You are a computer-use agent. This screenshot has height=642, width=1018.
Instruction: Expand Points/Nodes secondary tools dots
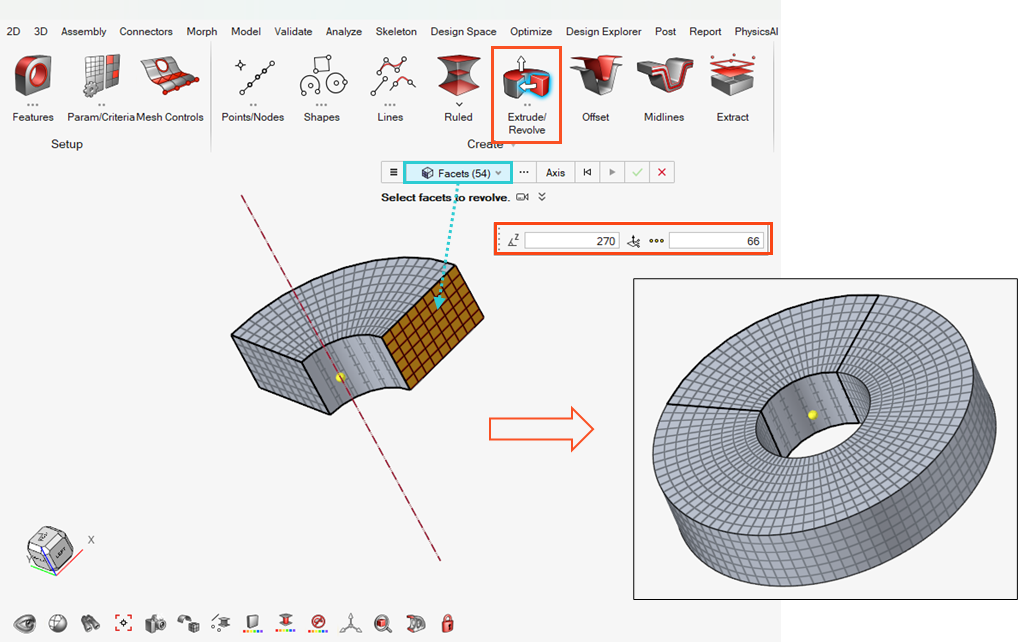click(x=253, y=105)
